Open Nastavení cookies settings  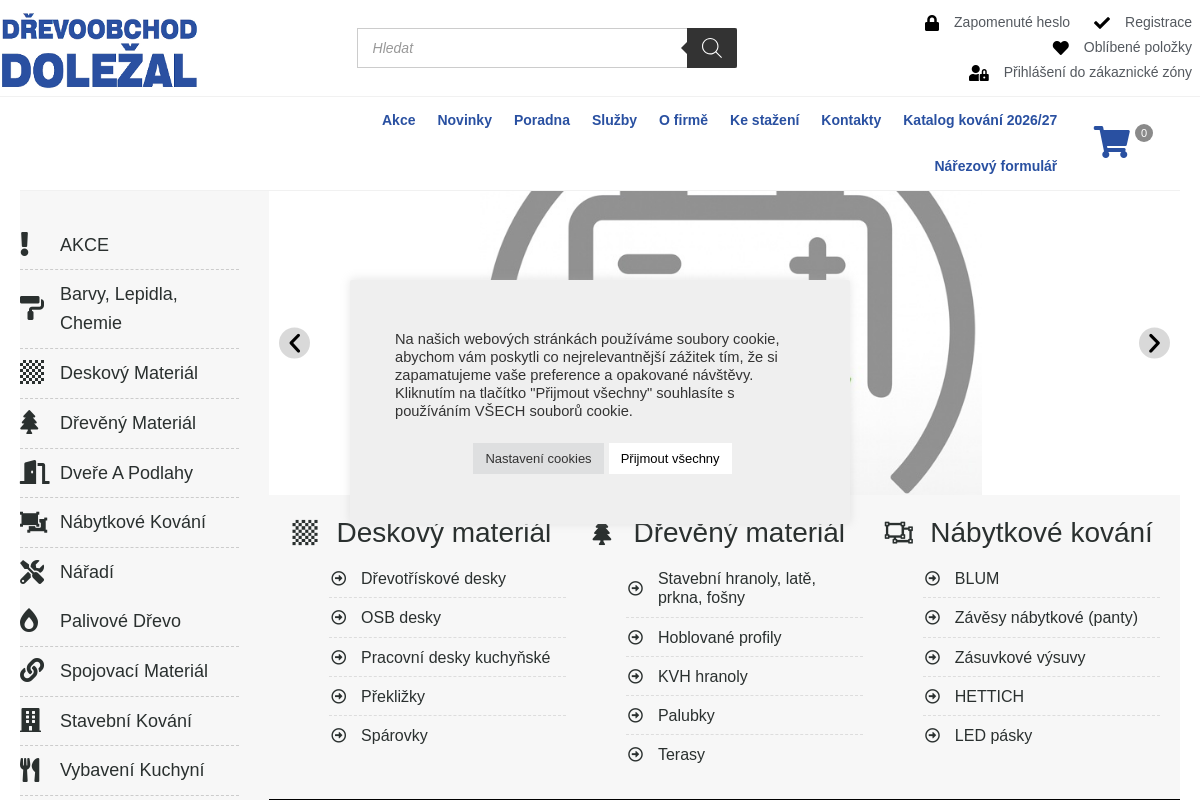point(538,459)
